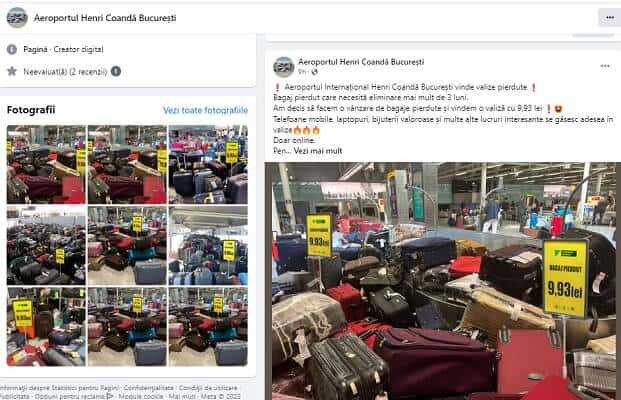The width and height of the screenshot is (621, 400).
Task: Click the info icon after 2 recenzii
Action: point(116,72)
